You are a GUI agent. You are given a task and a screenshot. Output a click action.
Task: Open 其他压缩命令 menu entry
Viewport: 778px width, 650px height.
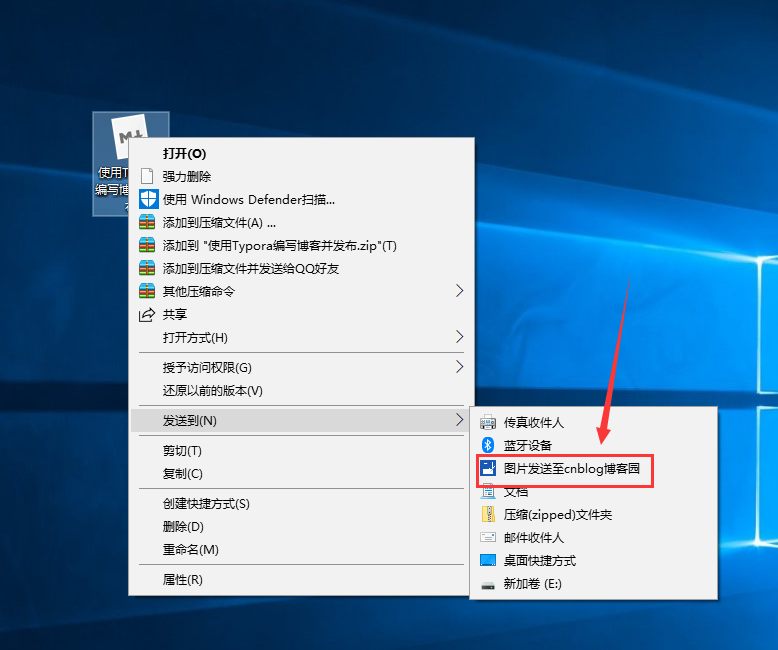click(301, 291)
